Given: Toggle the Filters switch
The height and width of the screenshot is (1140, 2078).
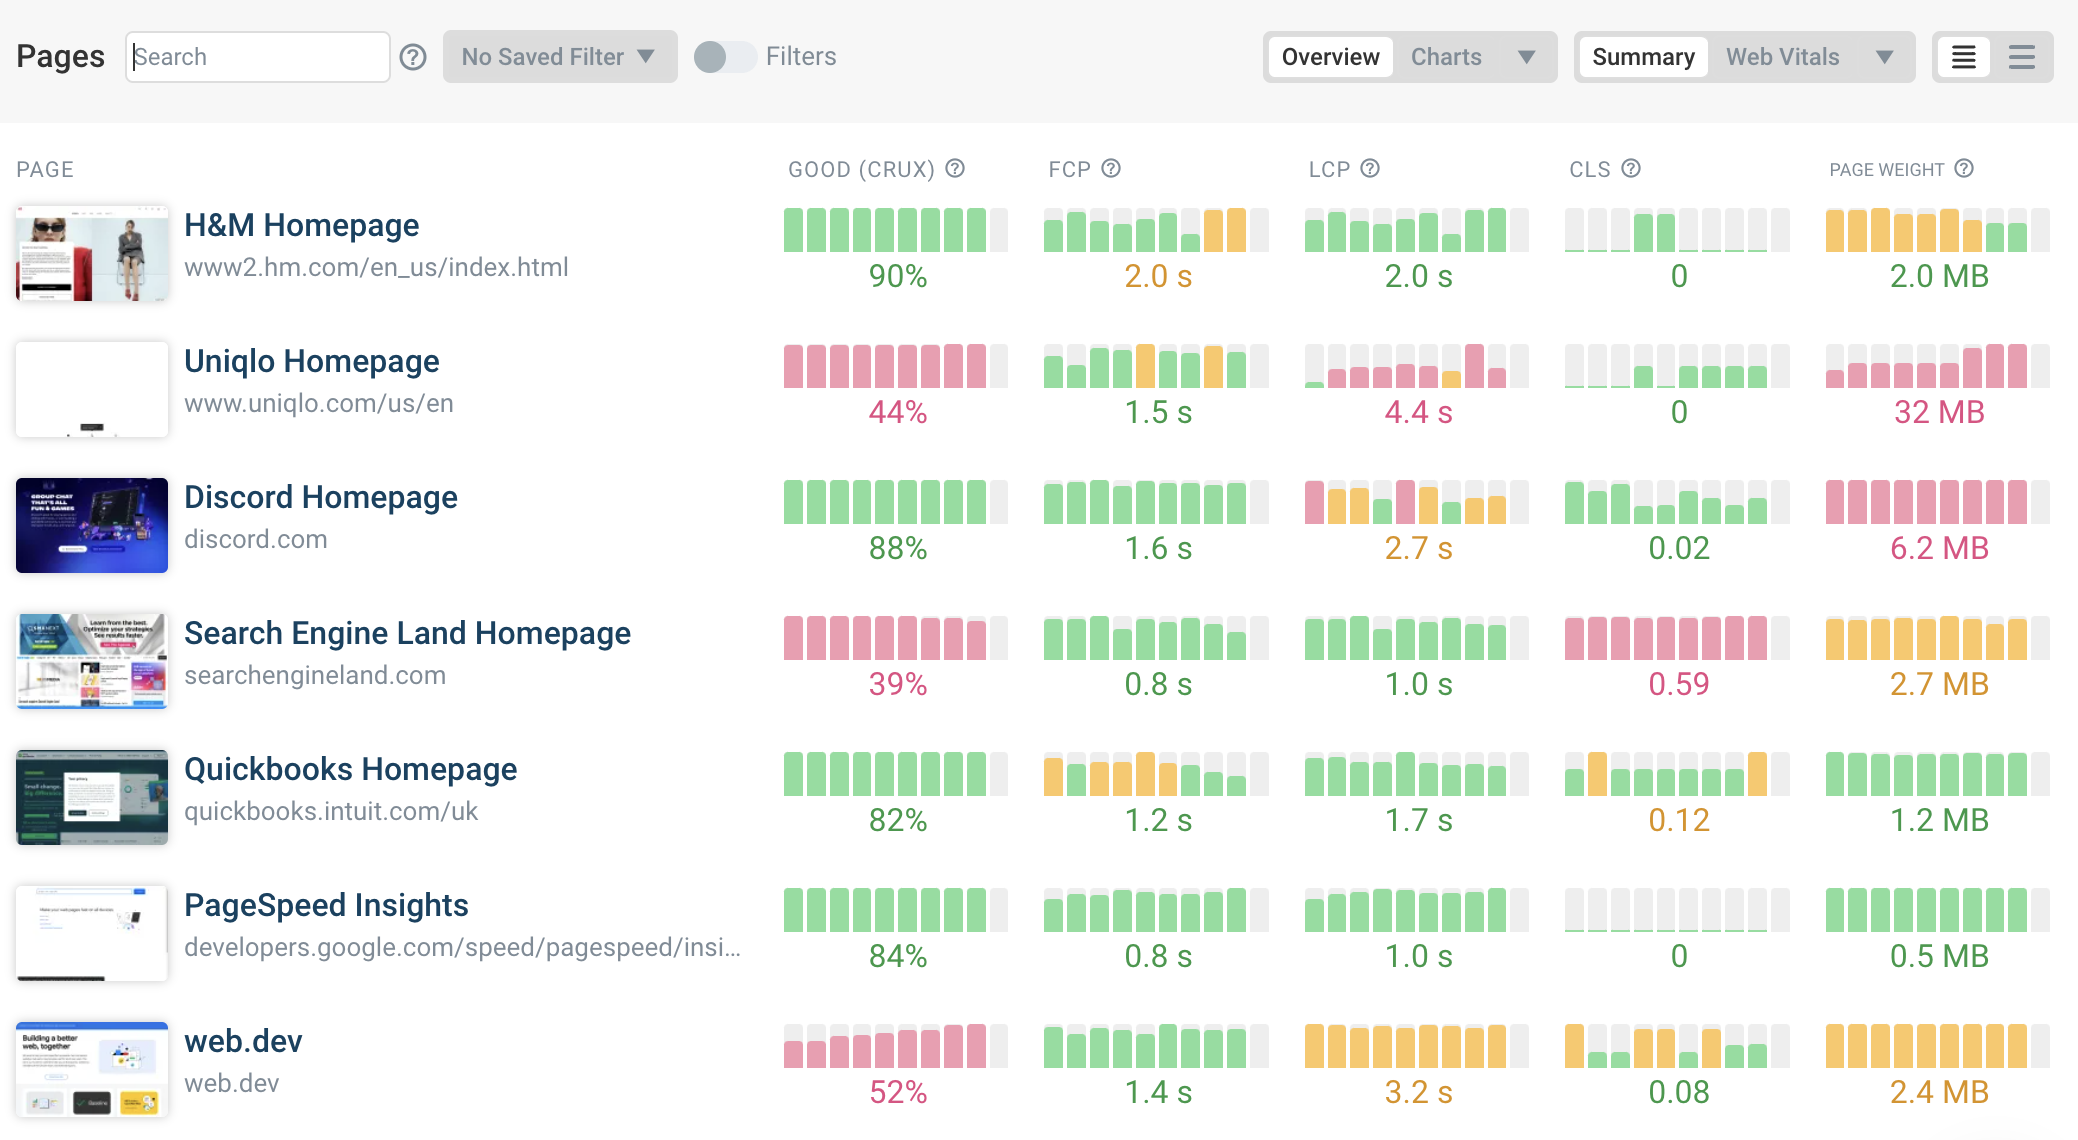Looking at the screenshot, I should coord(724,57).
